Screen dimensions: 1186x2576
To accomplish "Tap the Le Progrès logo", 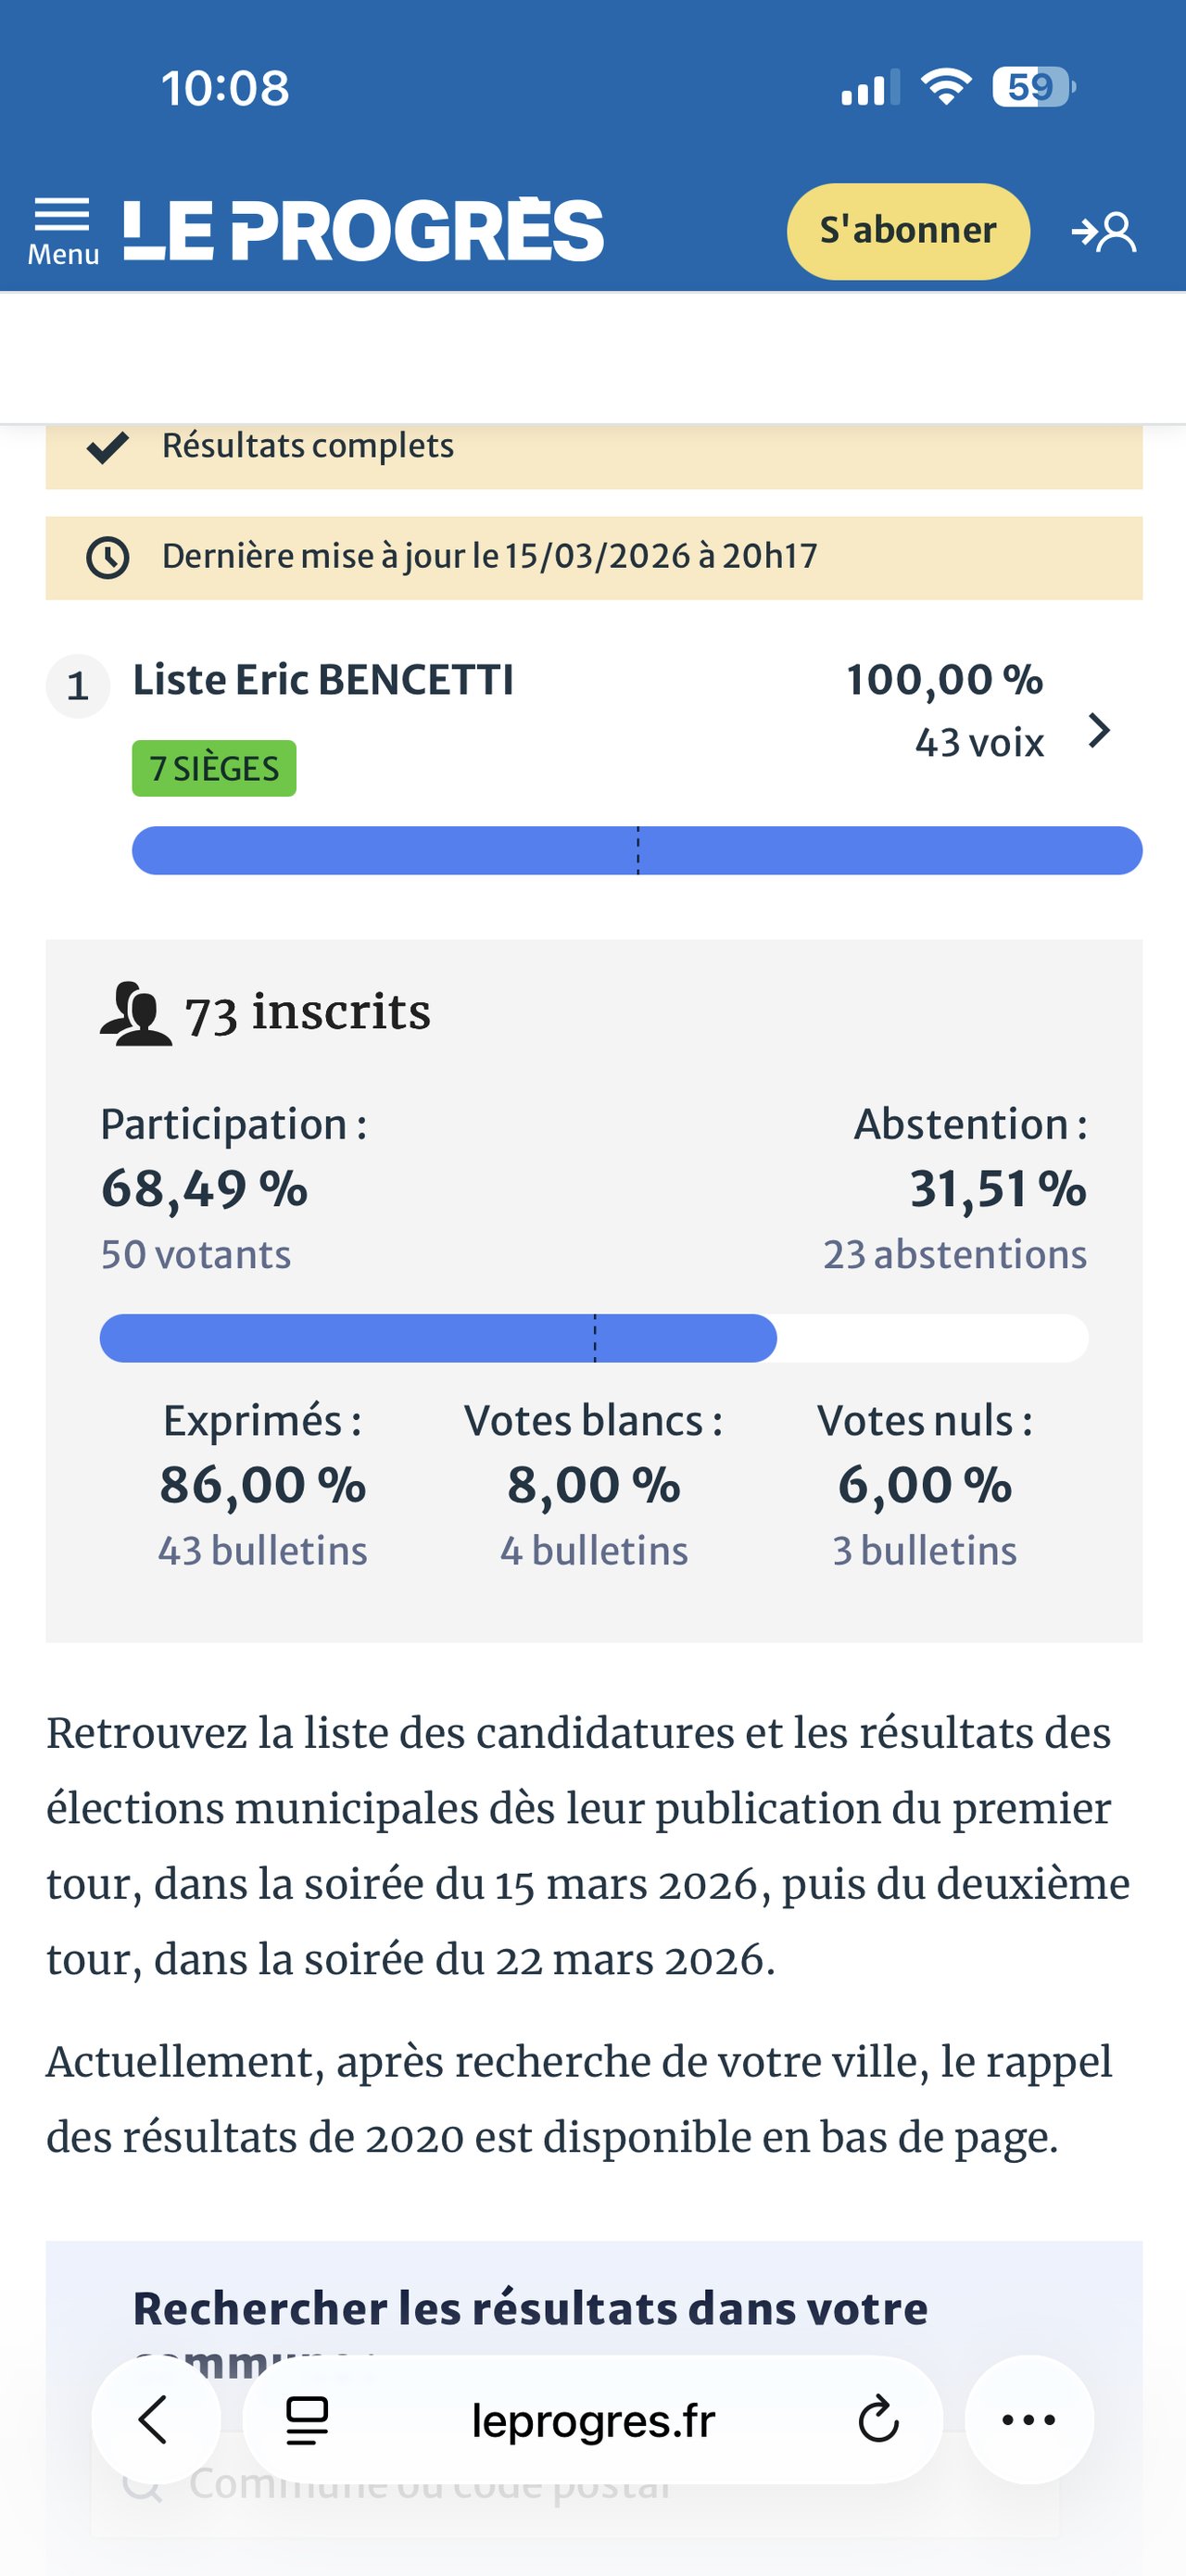I will [x=363, y=231].
